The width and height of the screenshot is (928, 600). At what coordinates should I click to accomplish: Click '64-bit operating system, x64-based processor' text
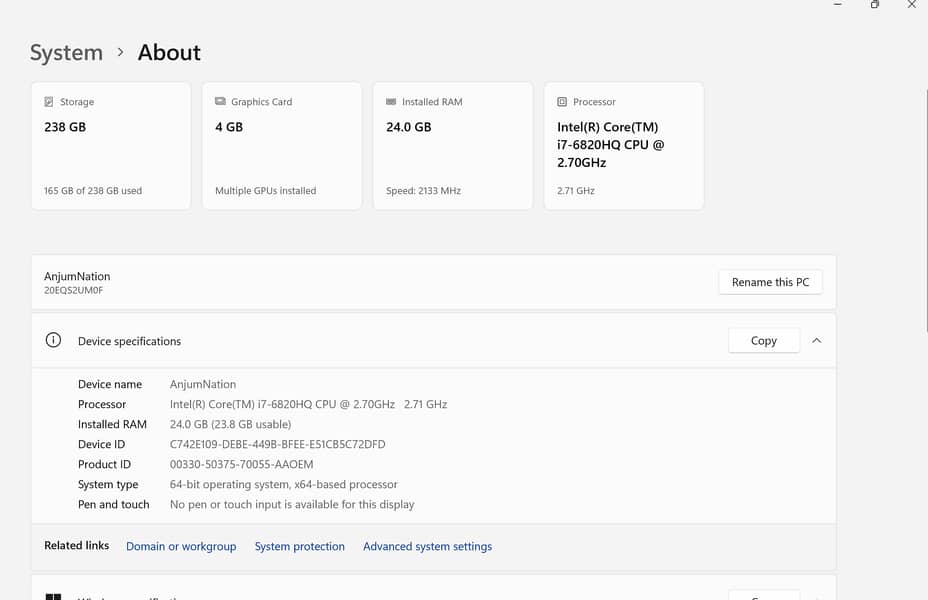click(x=283, y=485)
